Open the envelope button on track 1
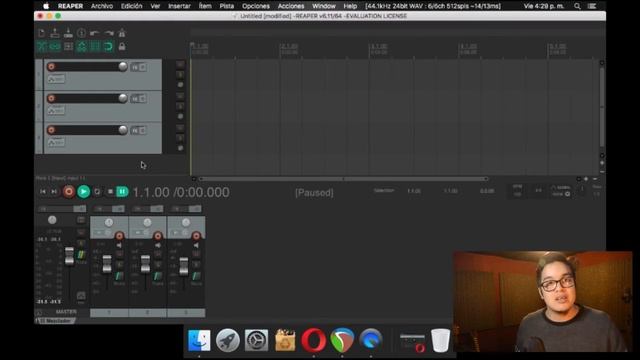 tap(56, 79)
